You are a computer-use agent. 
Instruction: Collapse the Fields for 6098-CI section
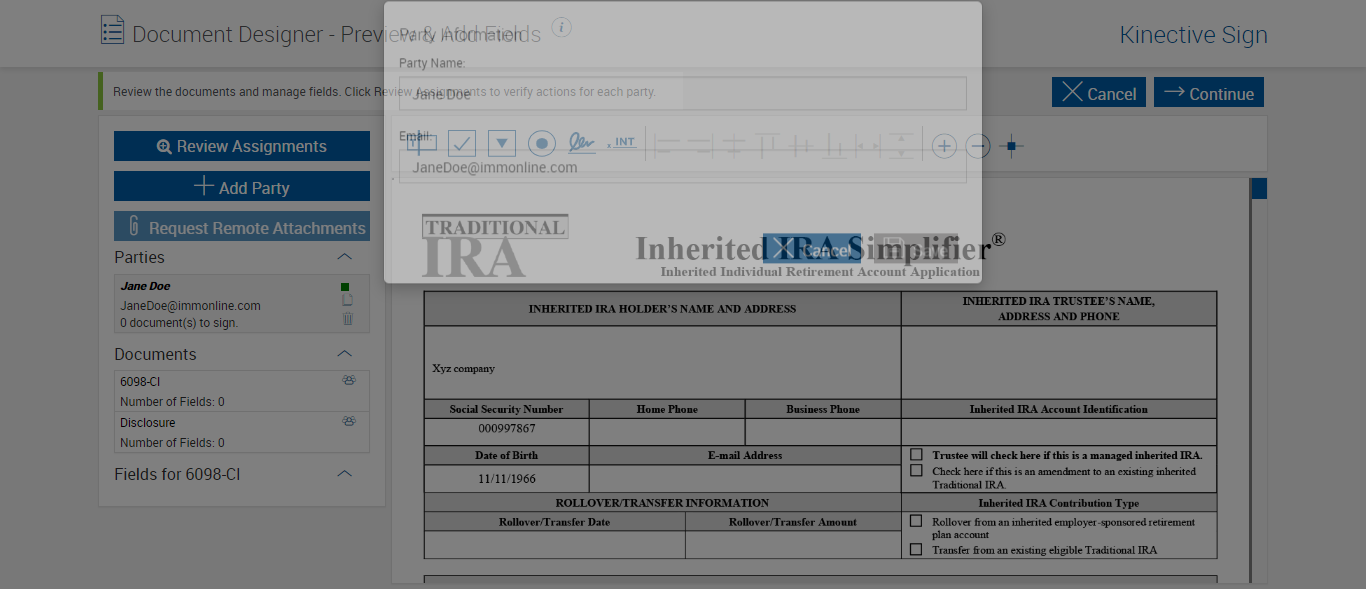[x=344, y=474]
